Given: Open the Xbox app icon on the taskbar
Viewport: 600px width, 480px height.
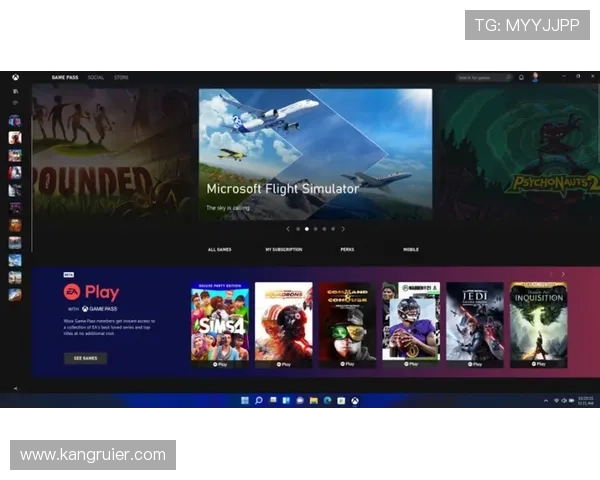Looking at the screenshot, I should point(354,400).
